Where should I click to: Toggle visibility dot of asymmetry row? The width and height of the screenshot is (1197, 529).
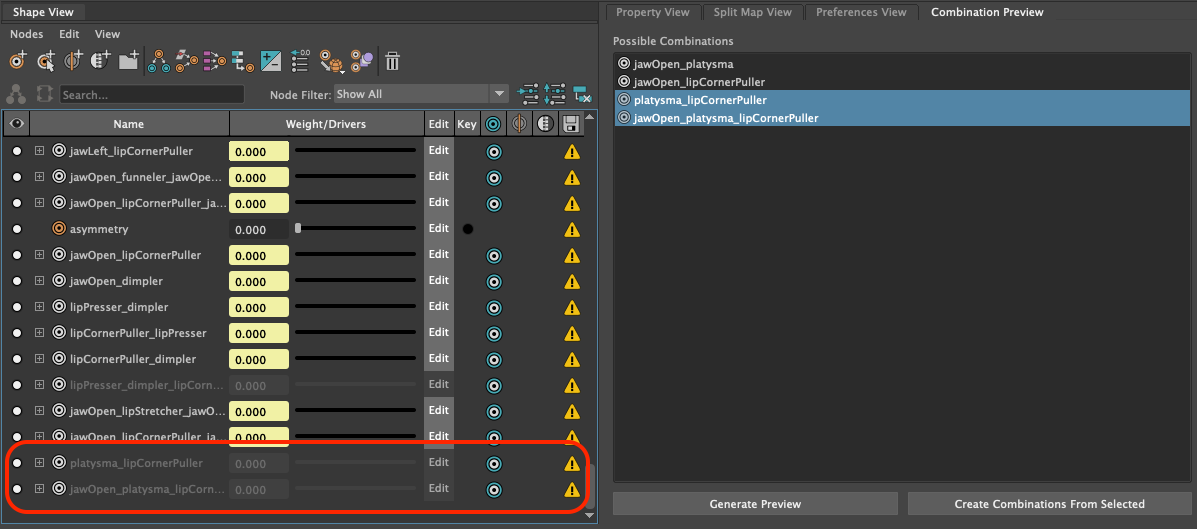click(17, 229)
